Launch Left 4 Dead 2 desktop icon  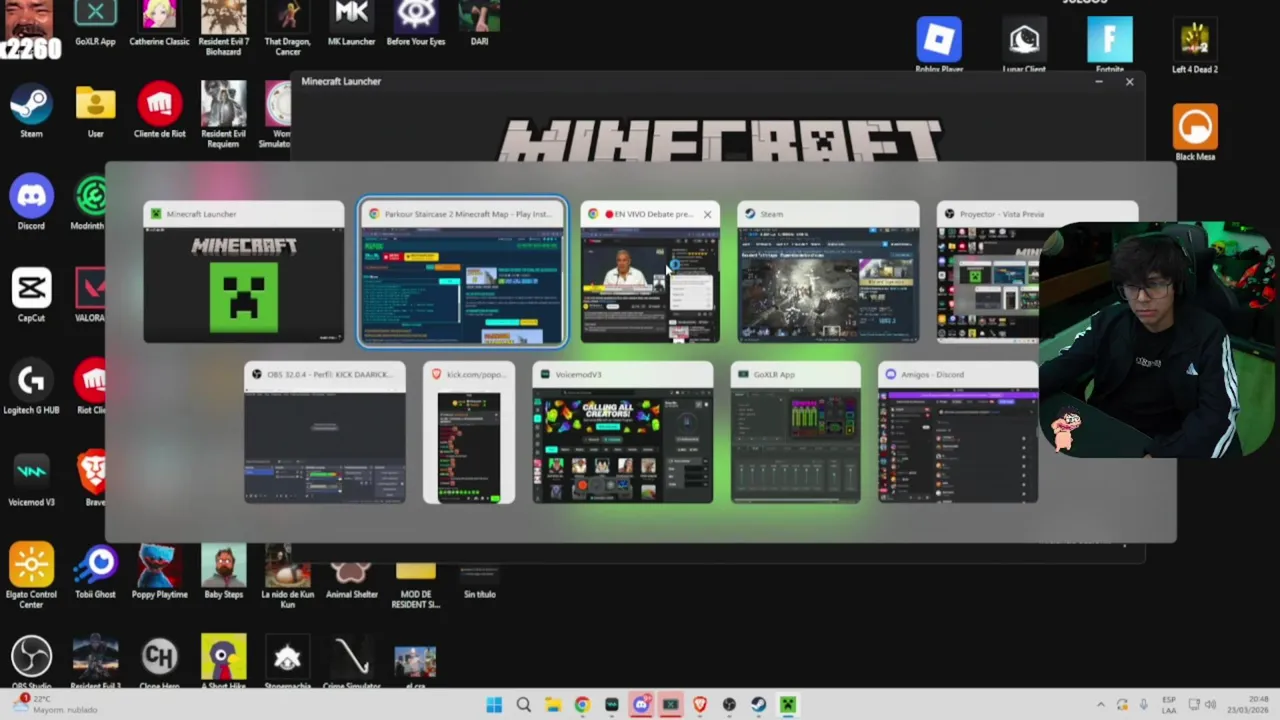(1195, 45)
